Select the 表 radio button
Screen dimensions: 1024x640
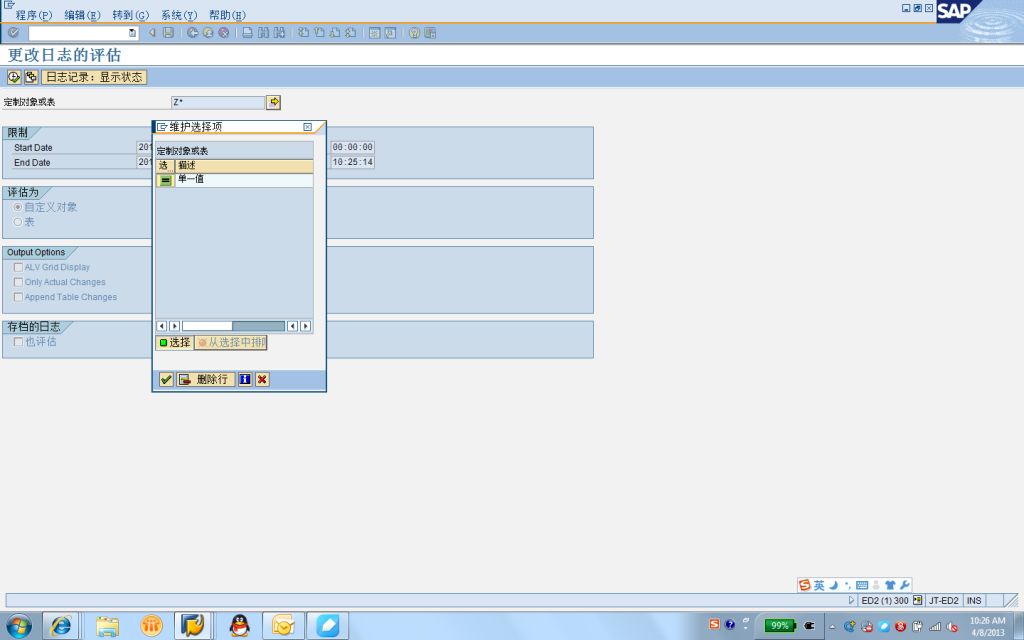tap(18, 222)
